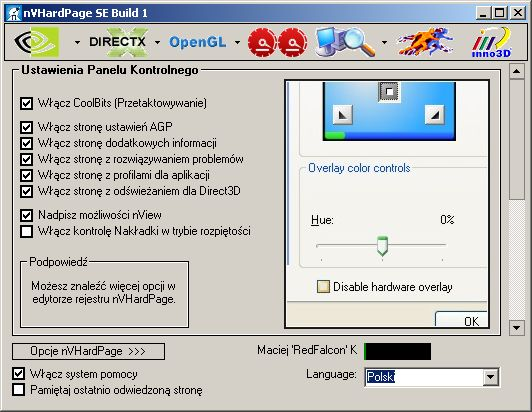Click the Hue 0% value
The image size is (532, 412).
(x=447, y=220)
